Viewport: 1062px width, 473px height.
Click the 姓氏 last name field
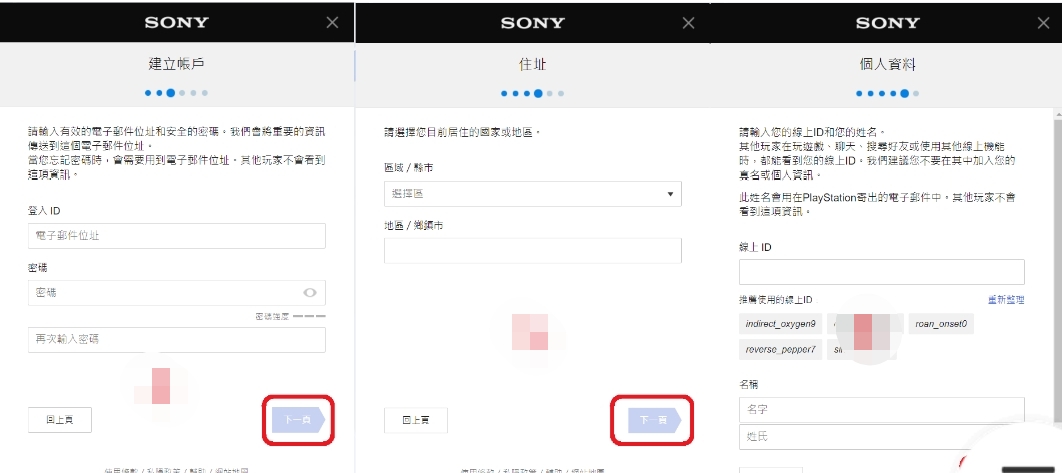pos(881,437)
